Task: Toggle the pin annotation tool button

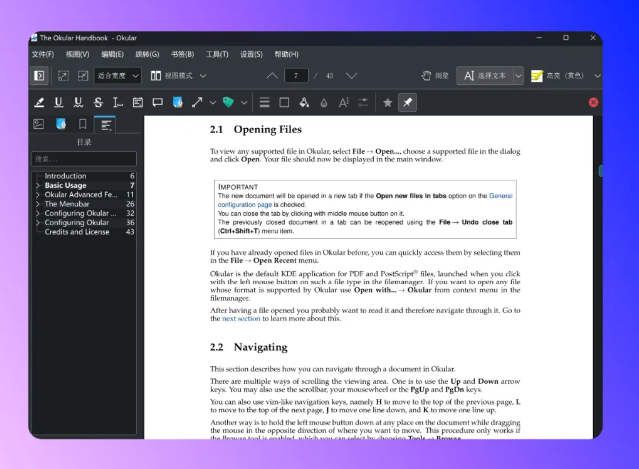Action: [x=408, y=102]
